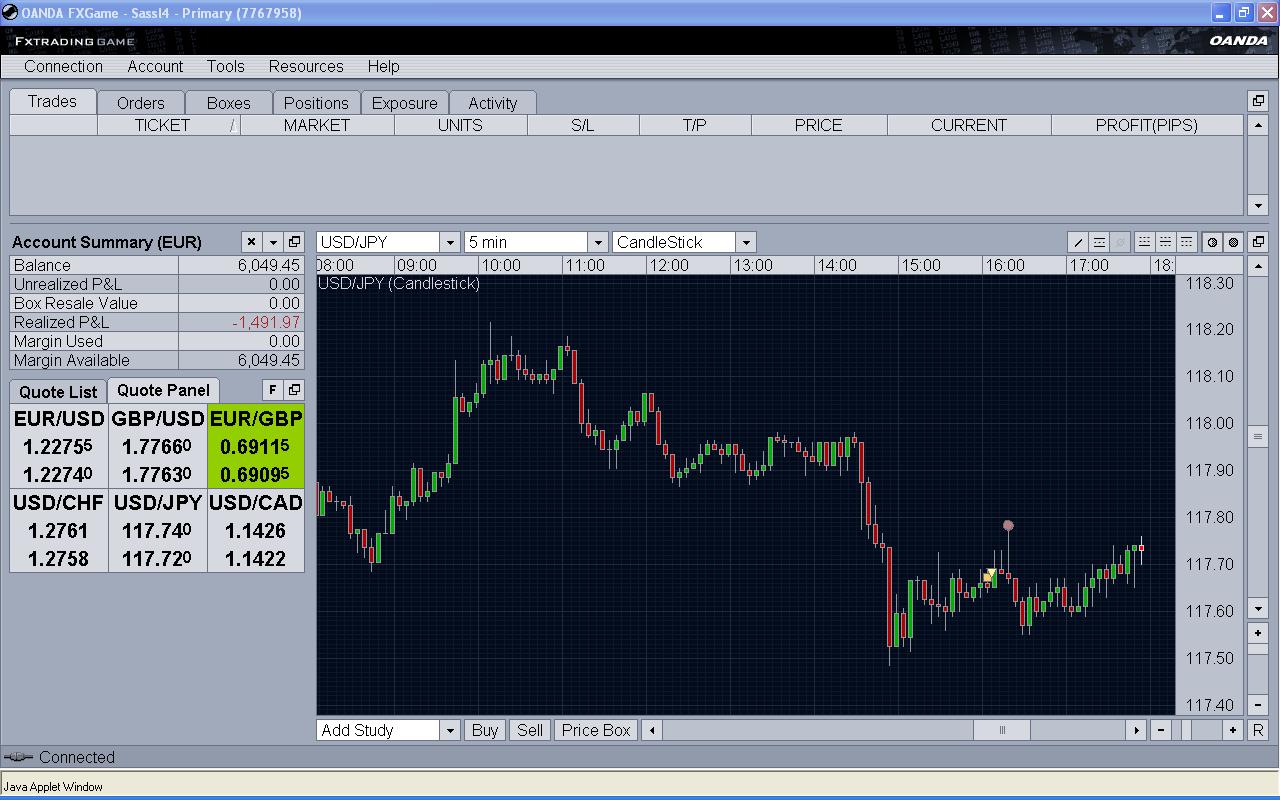Click the chart vertical scrollbar thumb
This screenshot has width=1280, height=800.
1258,437
